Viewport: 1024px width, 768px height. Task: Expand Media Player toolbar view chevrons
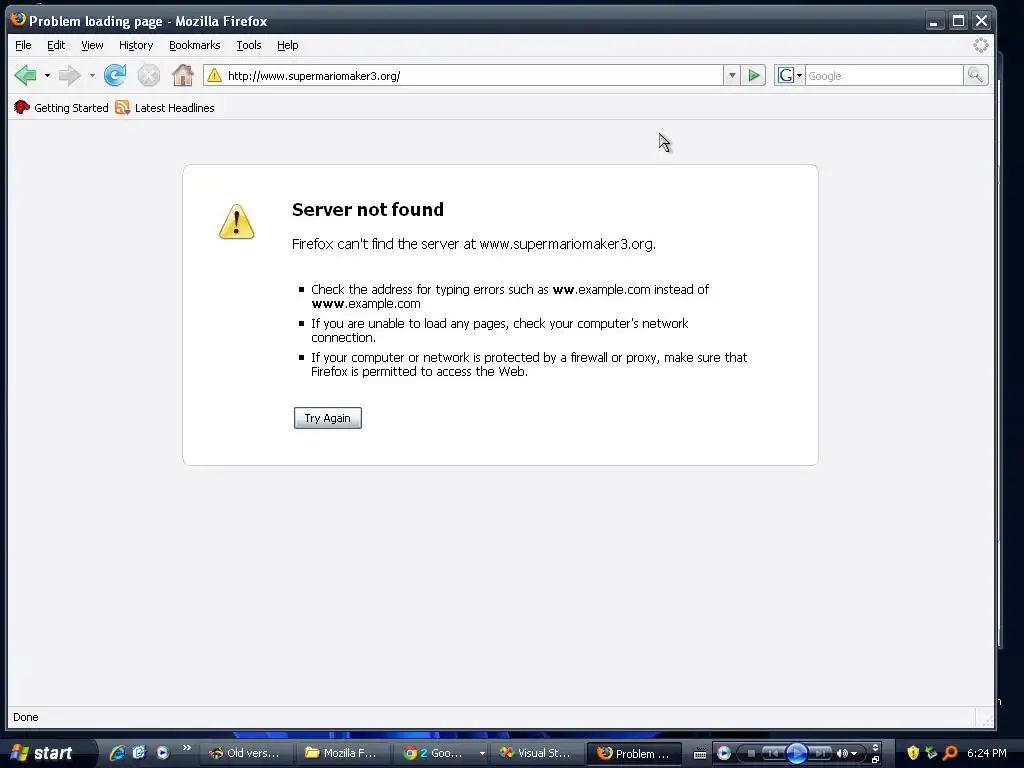point(875,747)
